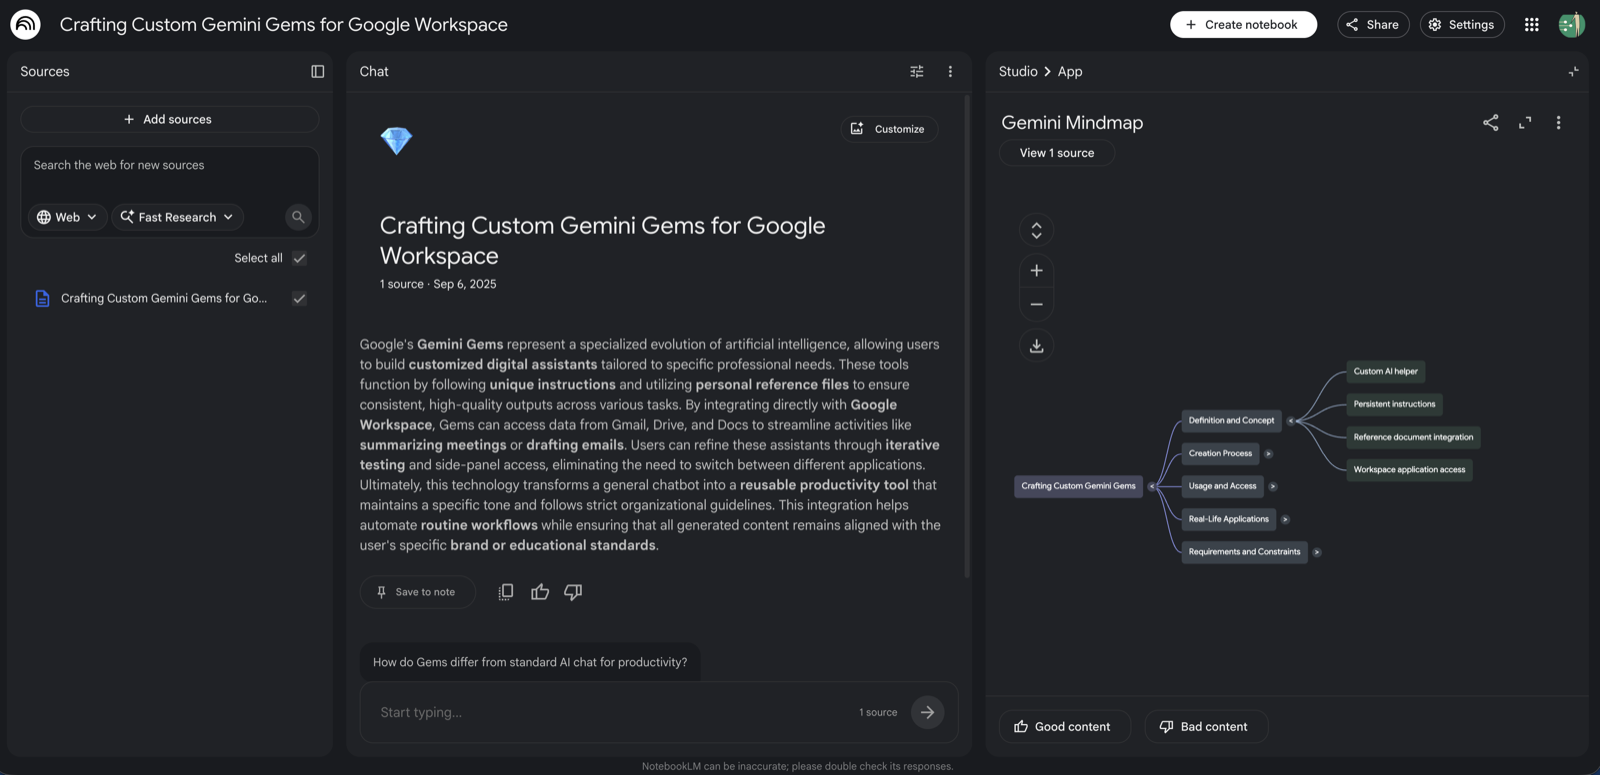
Task: Select the Reference document integration node
Action: coord(1413,437)
